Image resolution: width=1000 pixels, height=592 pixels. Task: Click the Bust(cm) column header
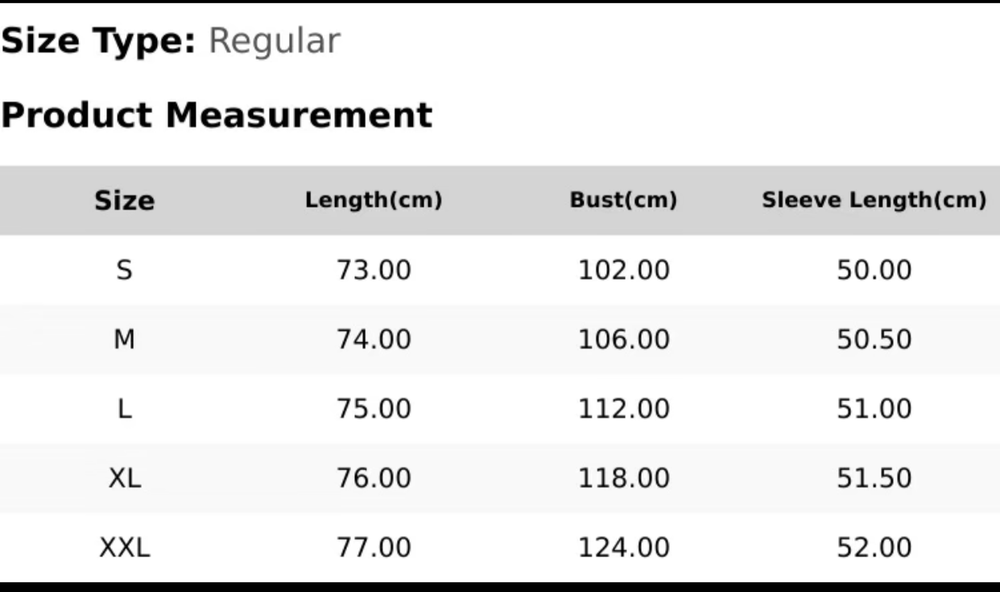coord(623,200)
